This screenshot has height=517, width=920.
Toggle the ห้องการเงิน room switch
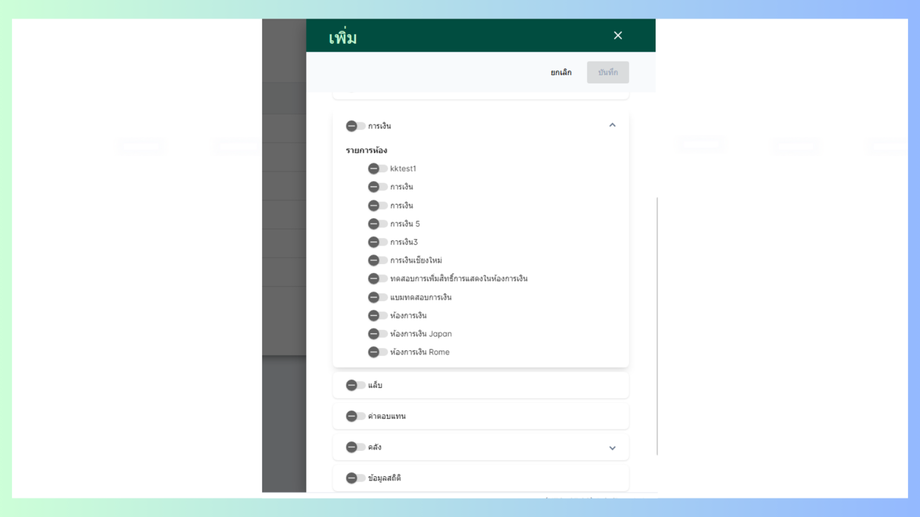377,315
